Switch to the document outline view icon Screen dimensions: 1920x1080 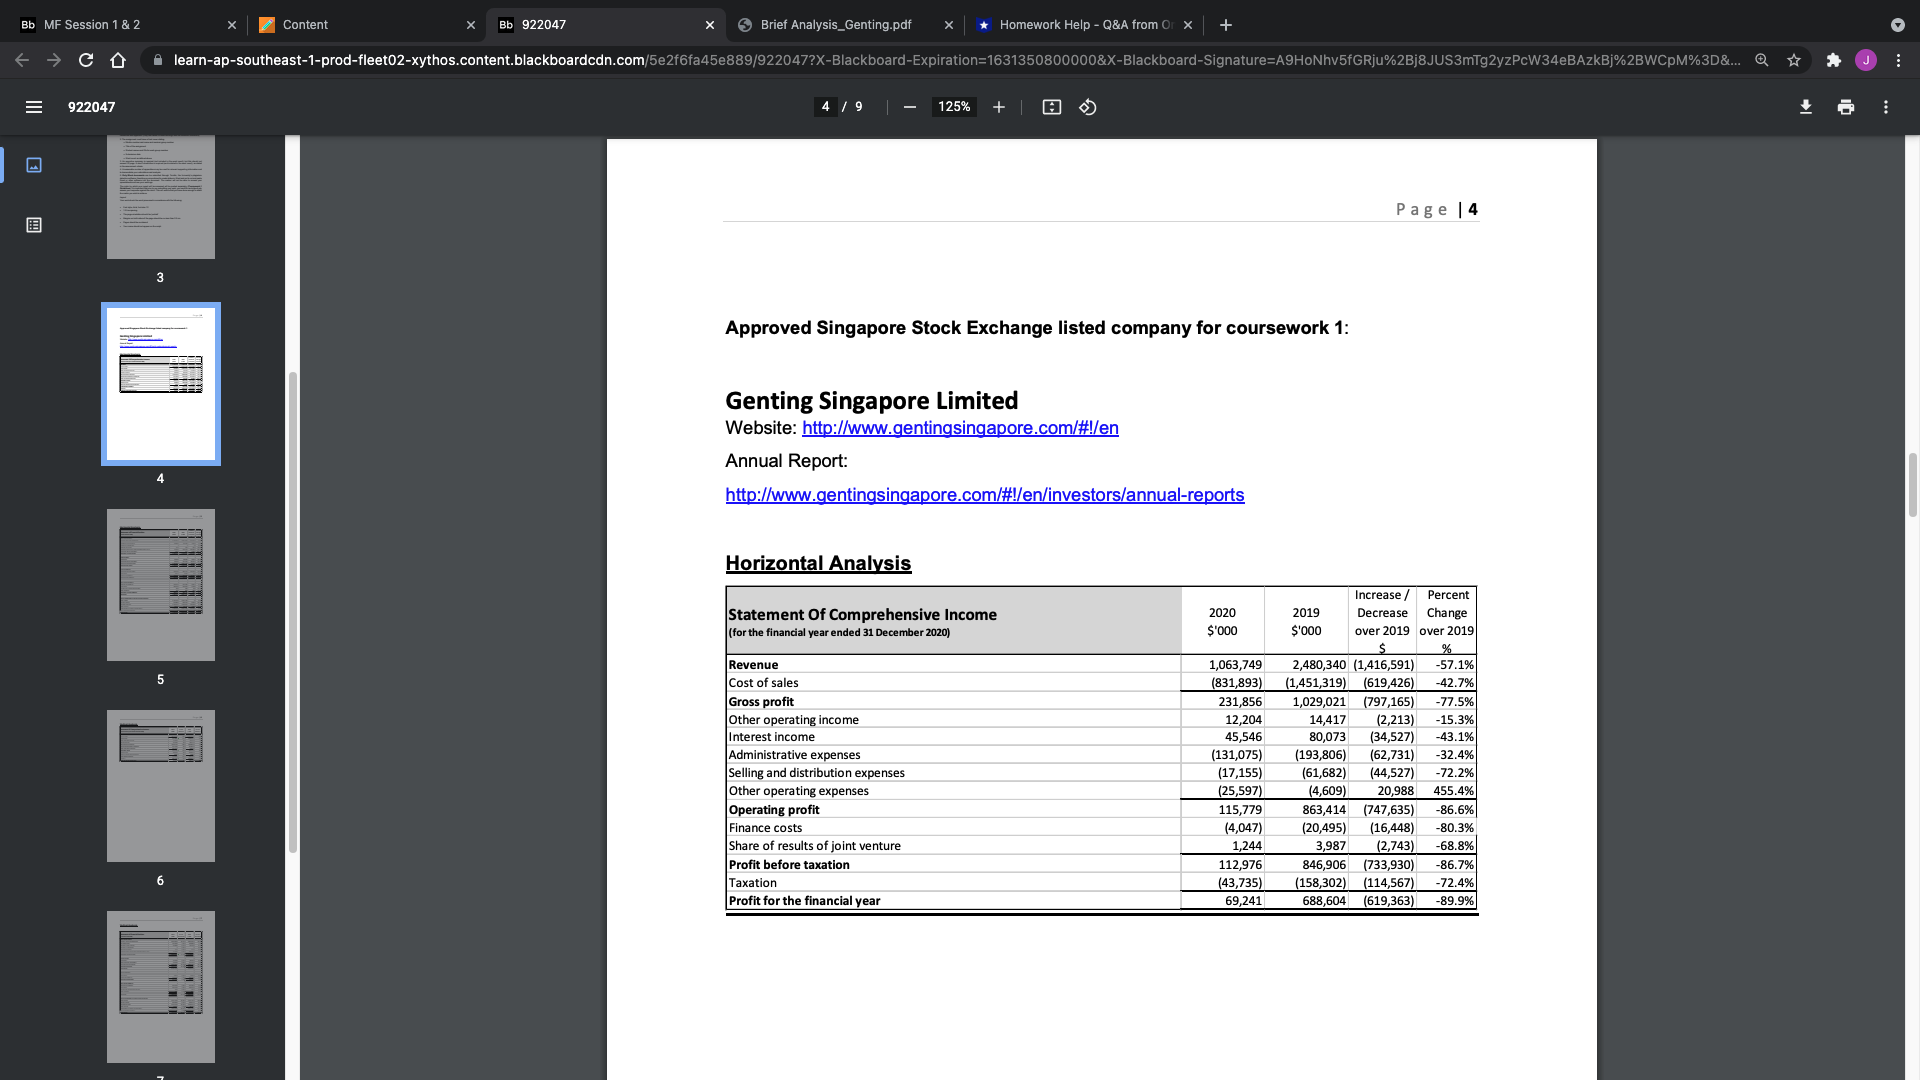point(33,225)
